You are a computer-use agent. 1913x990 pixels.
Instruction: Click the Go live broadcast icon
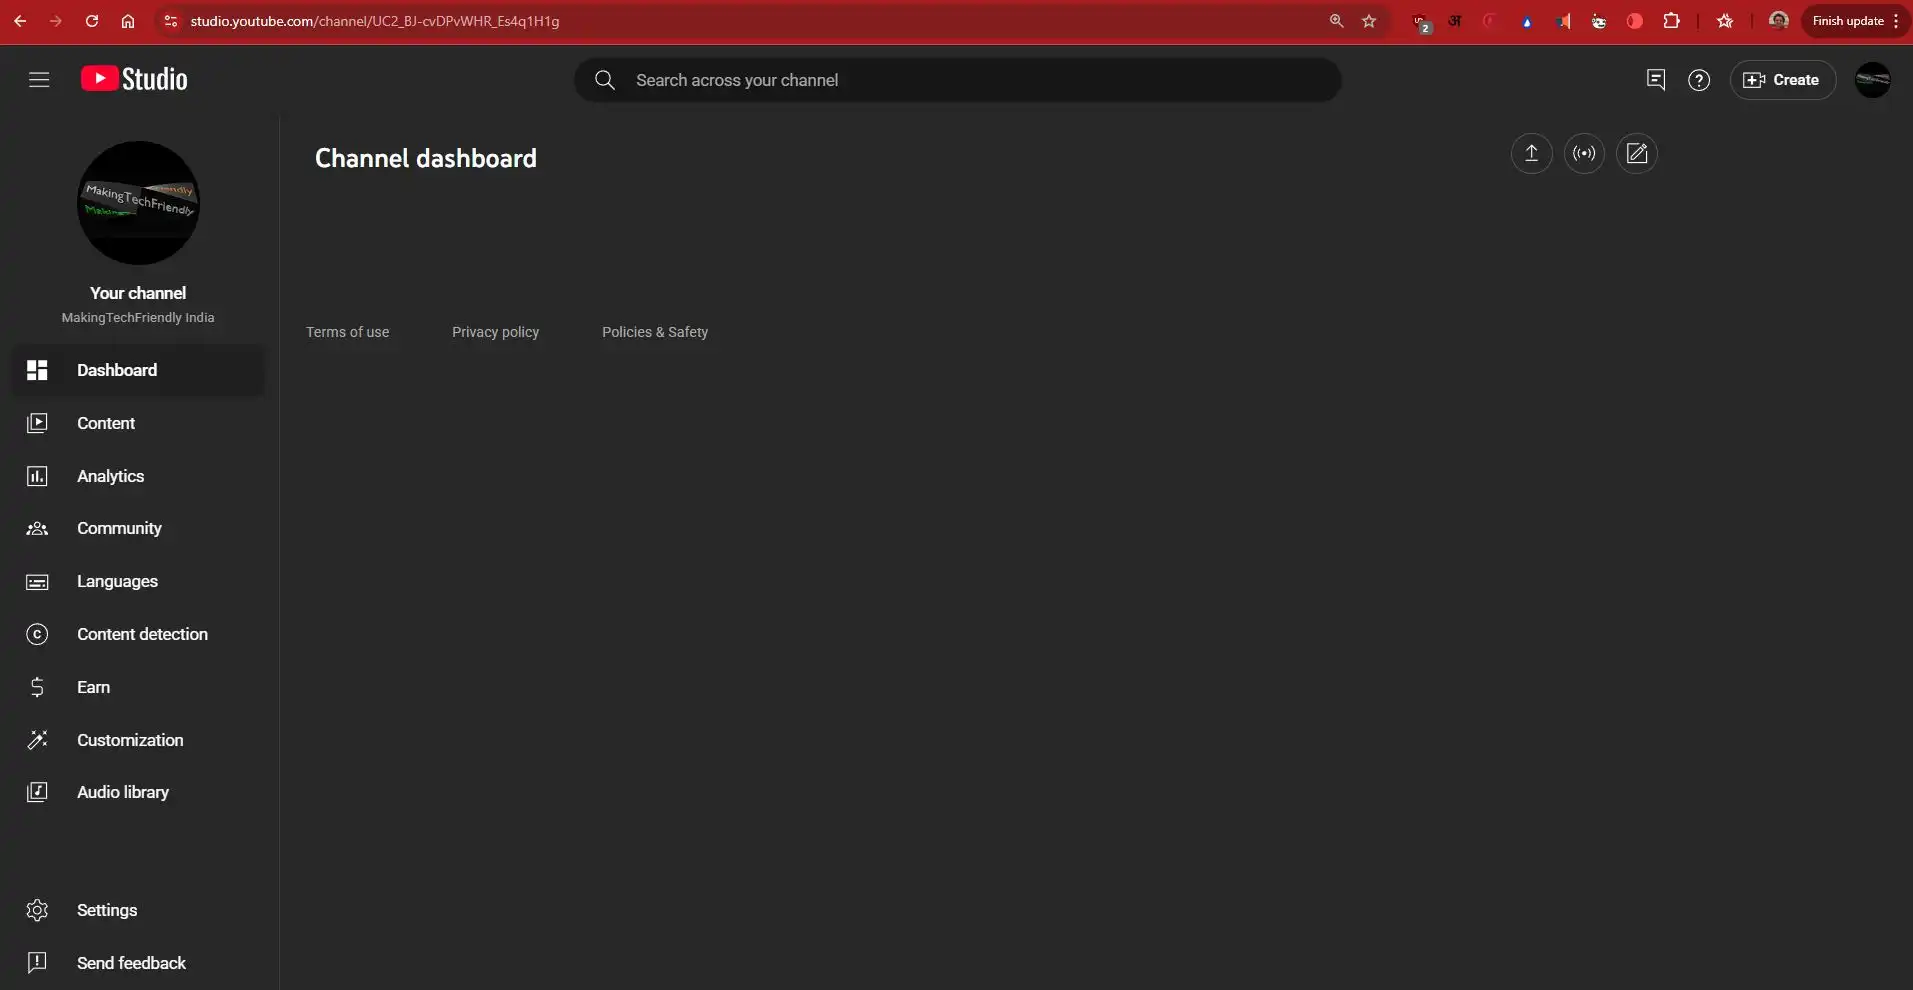(1584, 153)
